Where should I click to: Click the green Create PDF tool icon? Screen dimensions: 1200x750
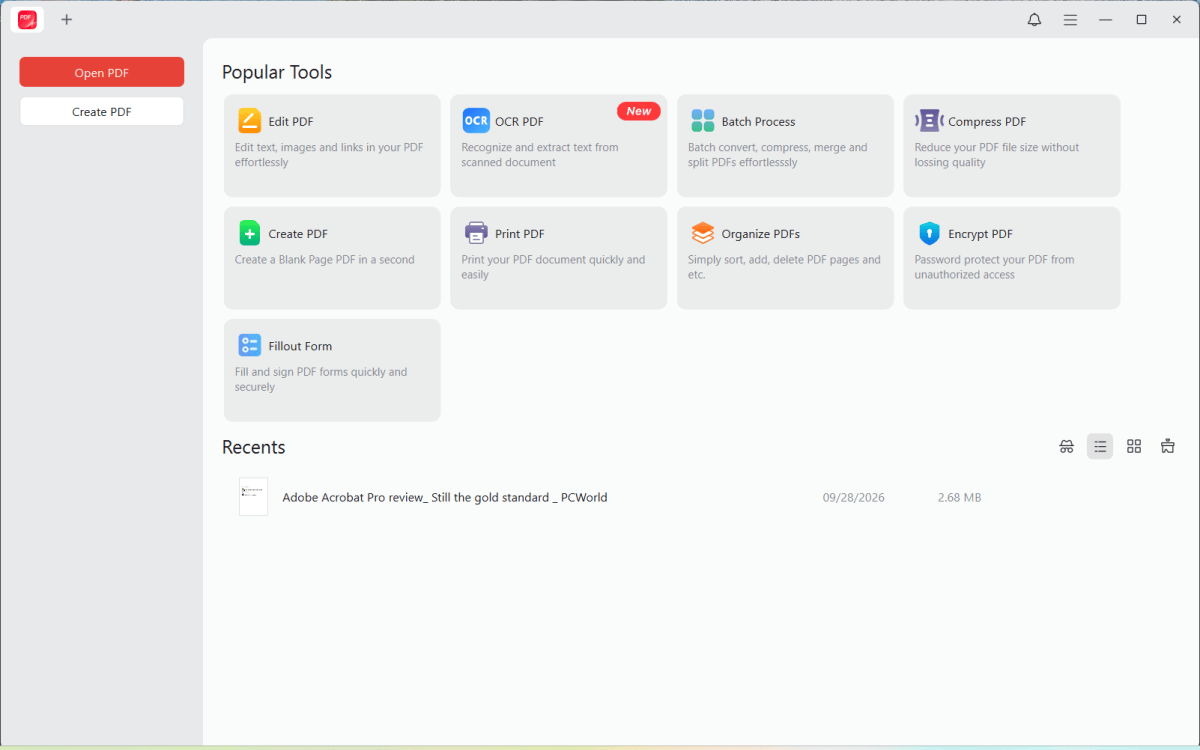tap(249, 233)
